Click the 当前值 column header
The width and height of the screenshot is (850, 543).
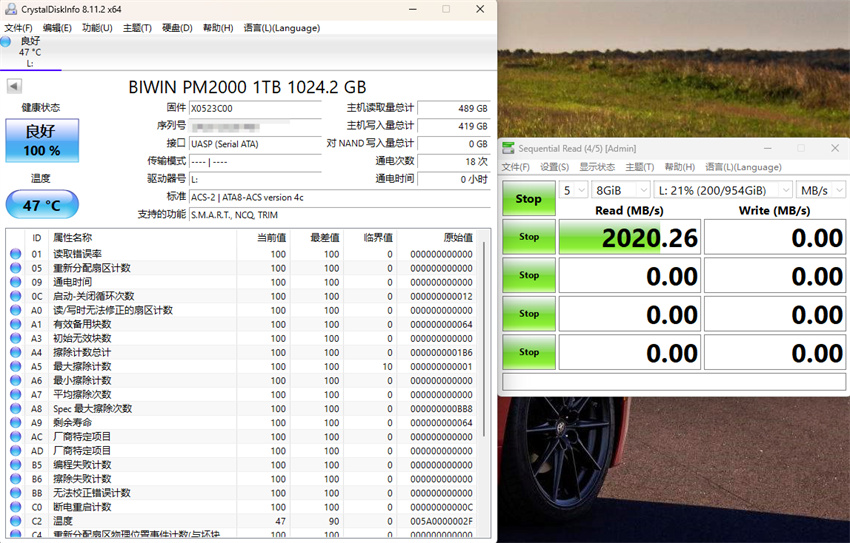(272, 237)
